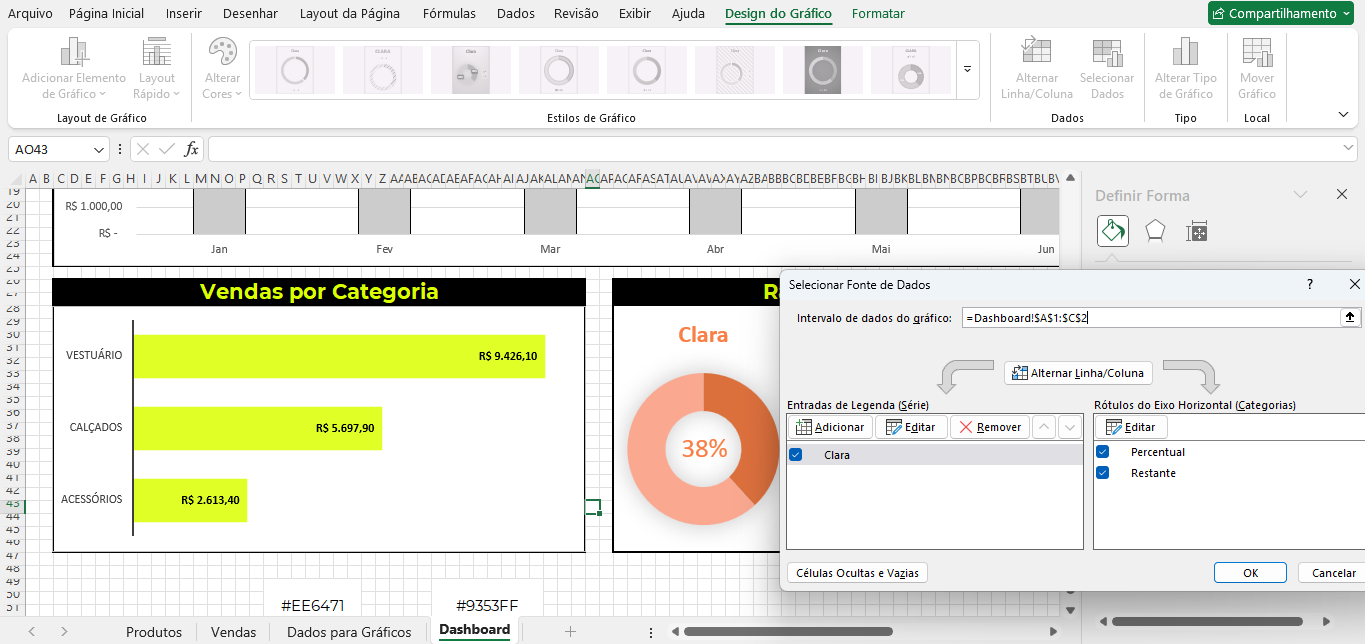Click help question mark in dialog
This screenshot has width=1365, height=644.
pyautogui.click(x=1310, y=285)
